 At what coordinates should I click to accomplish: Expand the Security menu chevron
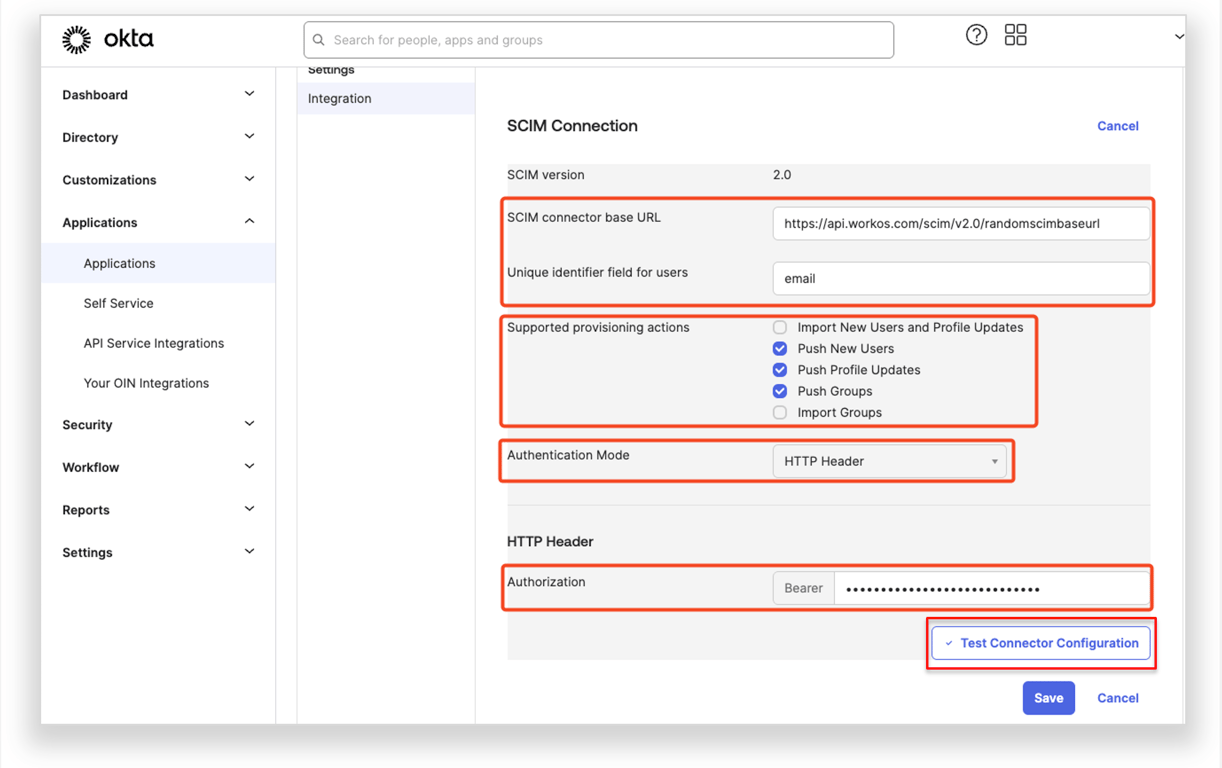(x=249, y=424)
